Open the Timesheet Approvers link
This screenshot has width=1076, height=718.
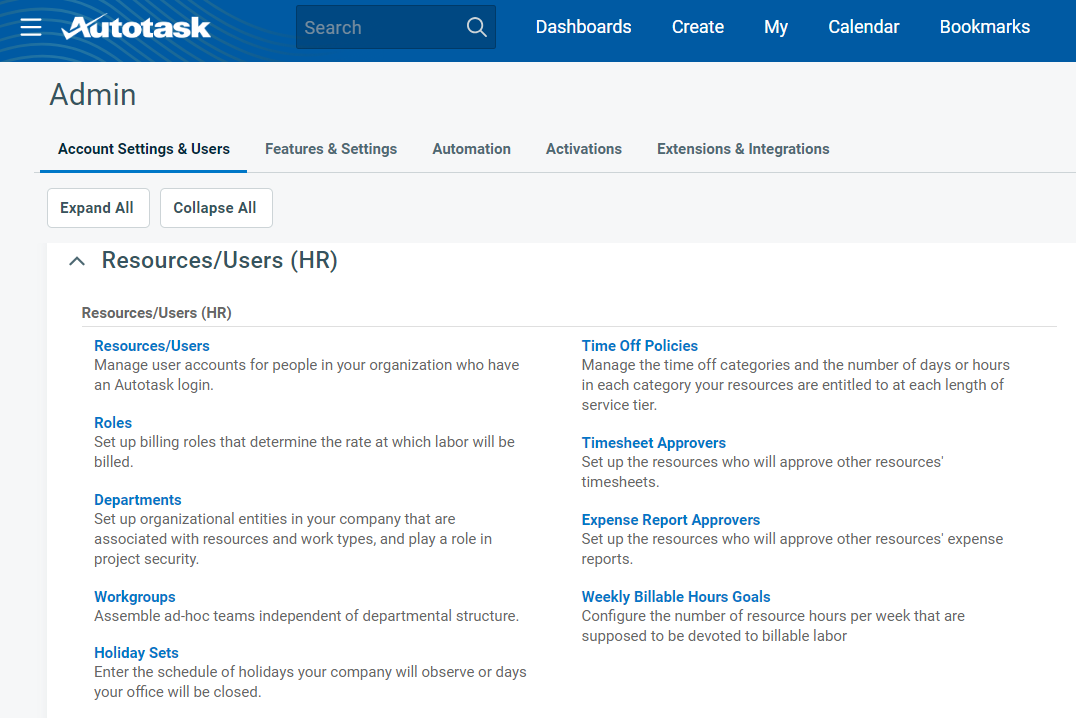pyautogui.click(x=653, y=443)
